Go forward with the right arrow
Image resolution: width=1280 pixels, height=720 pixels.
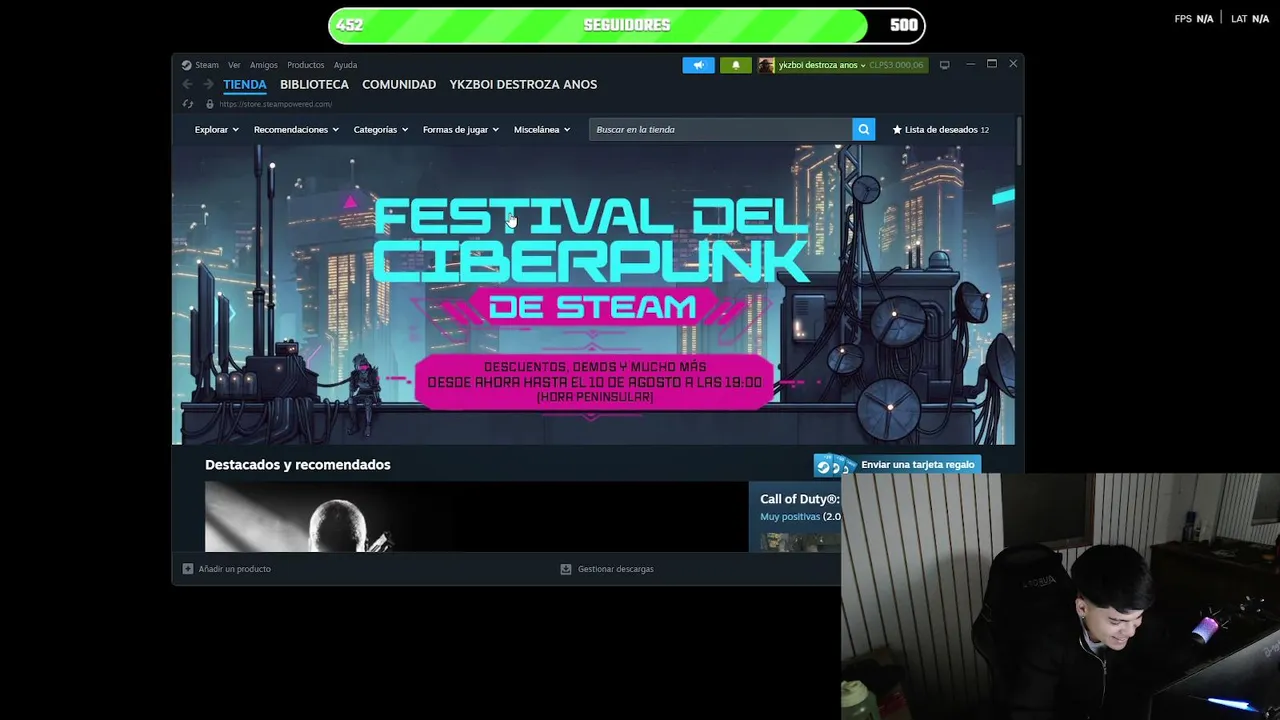point(207,84)
